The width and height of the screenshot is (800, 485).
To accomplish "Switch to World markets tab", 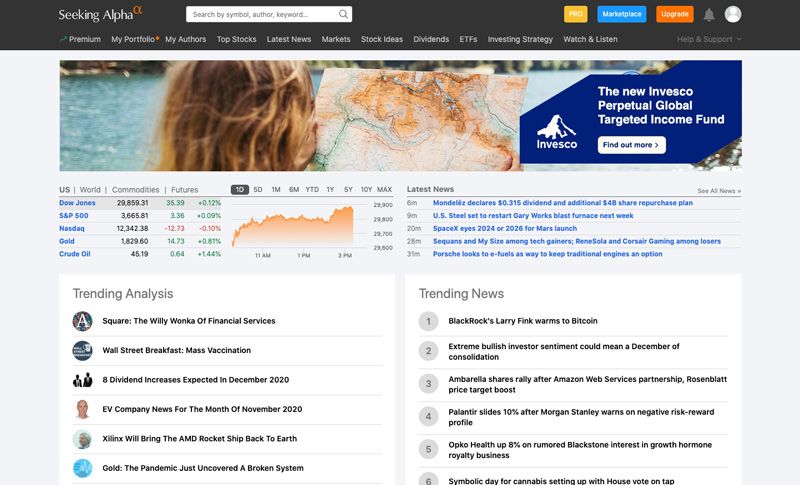I will click(x=90, y=190).
